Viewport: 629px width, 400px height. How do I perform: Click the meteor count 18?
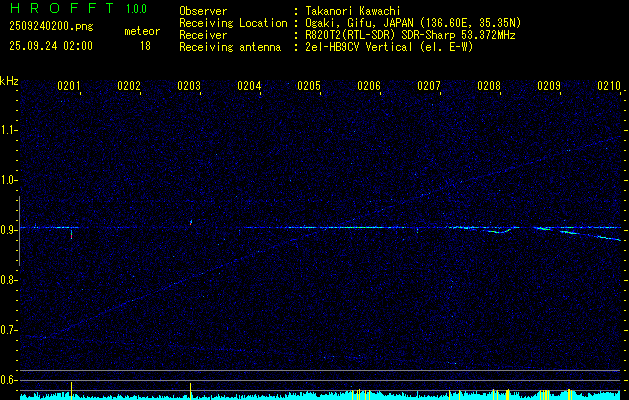click(x=145, y=46)
